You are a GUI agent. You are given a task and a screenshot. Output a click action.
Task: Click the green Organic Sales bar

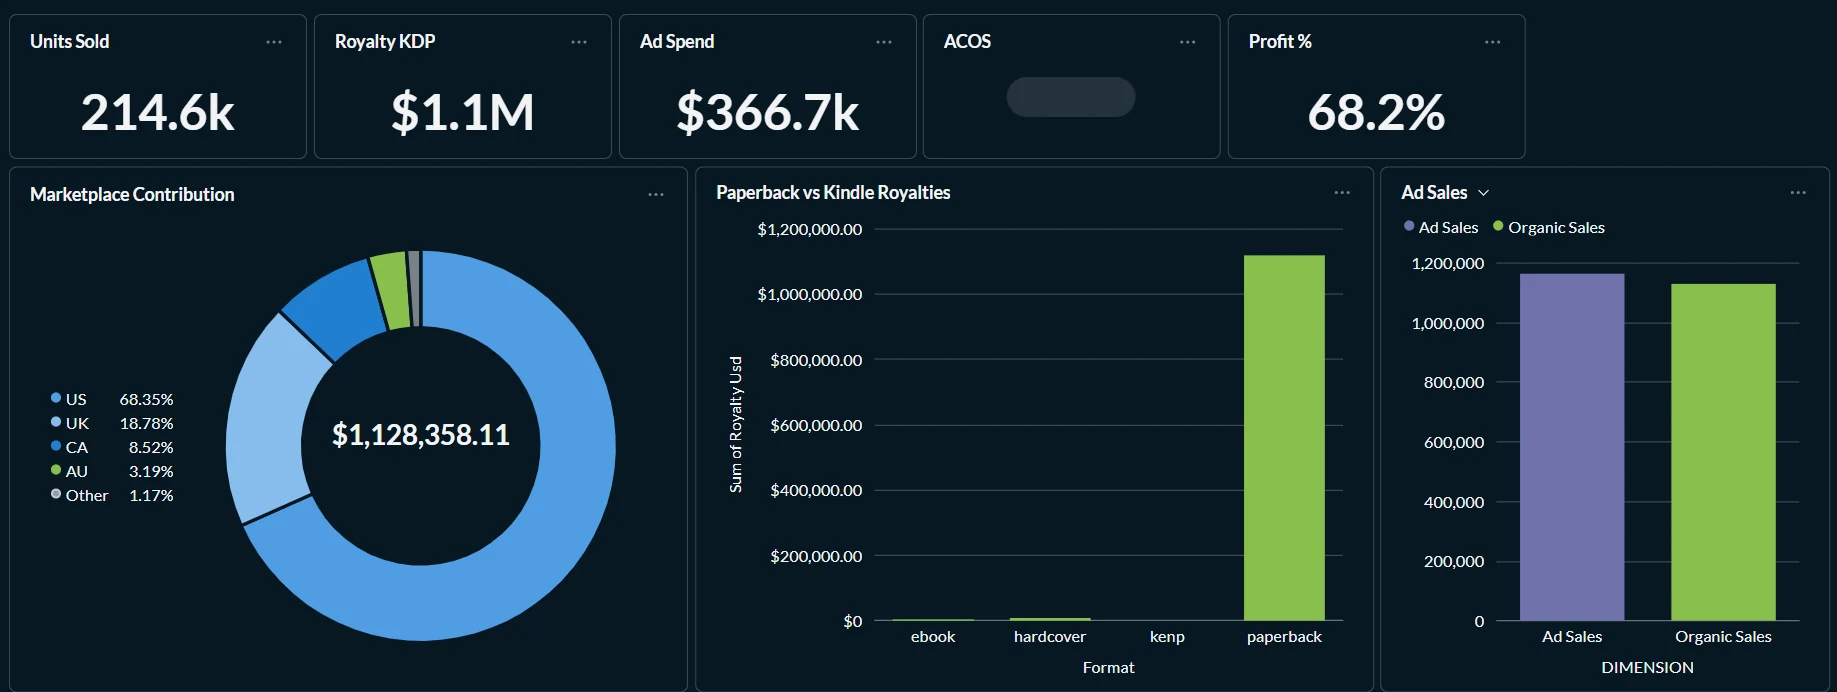pos(1723,452)
